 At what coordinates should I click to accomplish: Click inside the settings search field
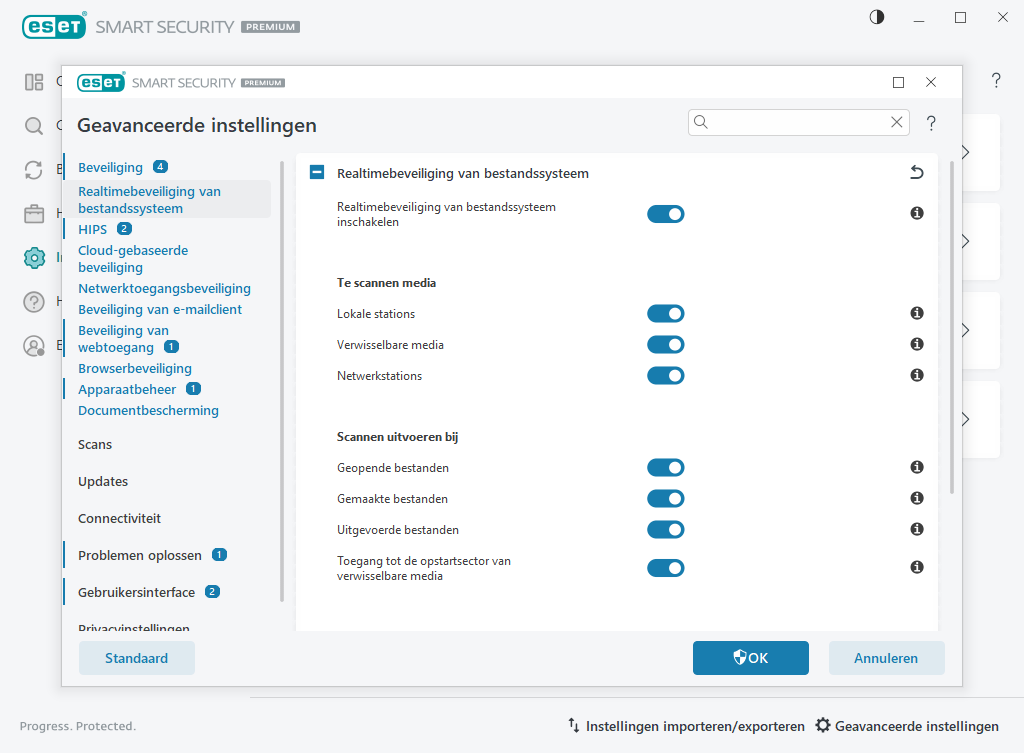(x=790, y=121)
